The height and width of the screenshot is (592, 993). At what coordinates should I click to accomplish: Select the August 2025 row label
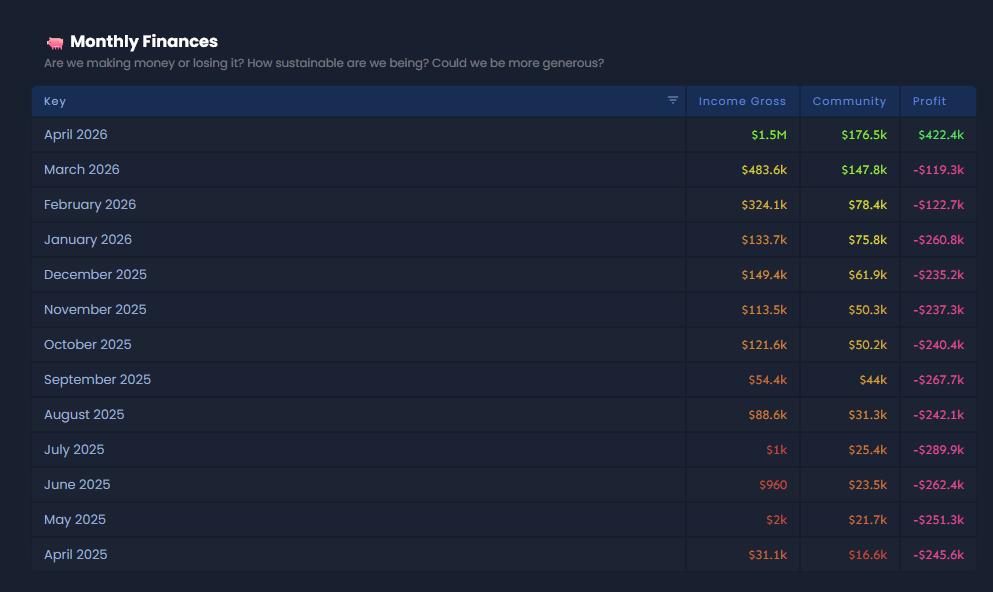[x=84, y=414]
